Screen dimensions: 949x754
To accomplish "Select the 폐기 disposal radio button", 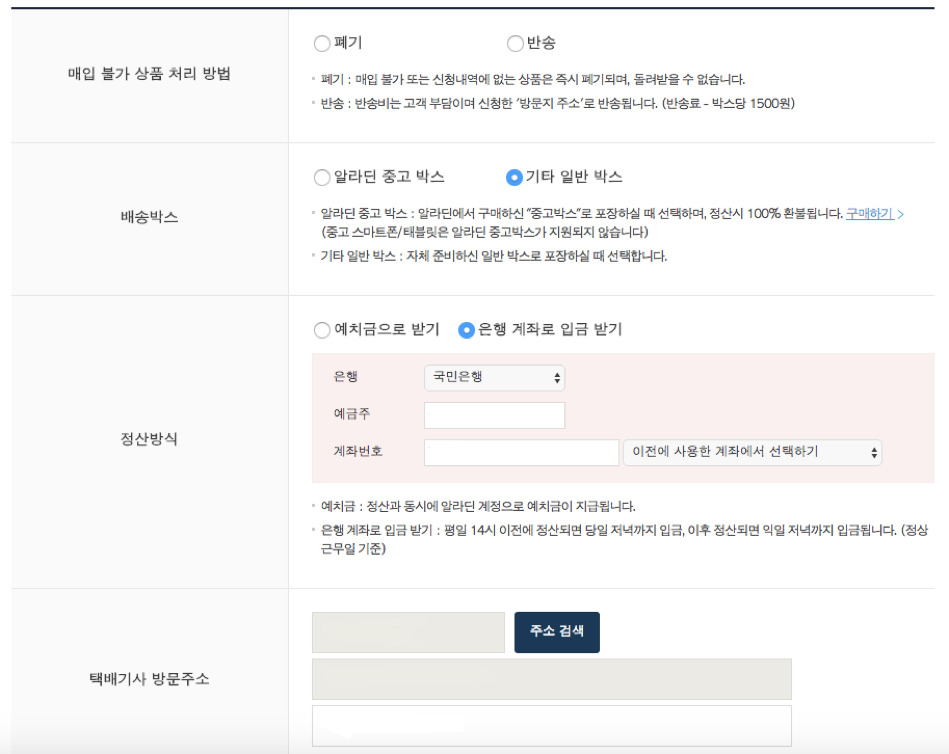I will point(321,43).
